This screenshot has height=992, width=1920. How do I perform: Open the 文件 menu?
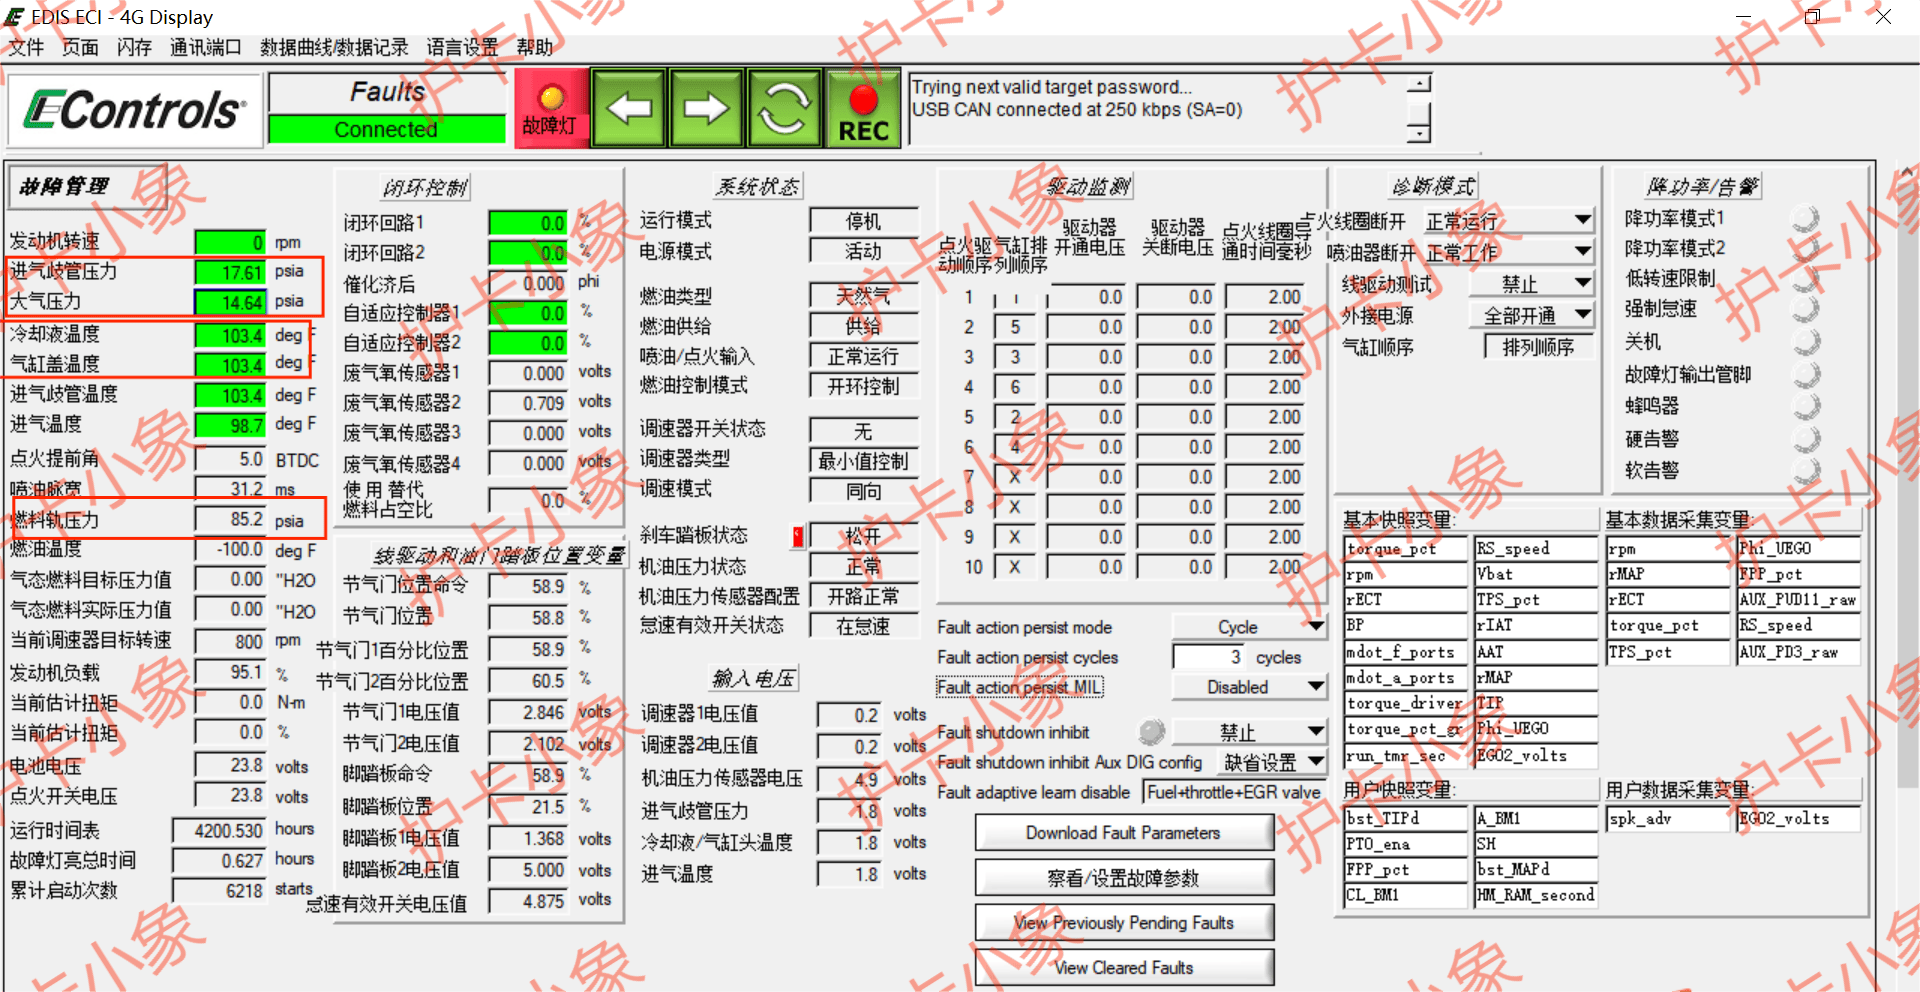(27, 47)
